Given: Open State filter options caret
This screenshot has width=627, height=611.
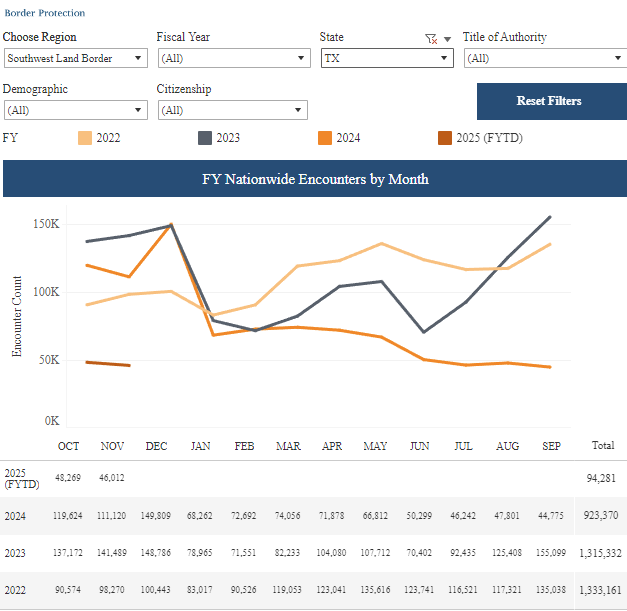Looking at the screenshot, I should pyautogui.click(x=447, y=39).
